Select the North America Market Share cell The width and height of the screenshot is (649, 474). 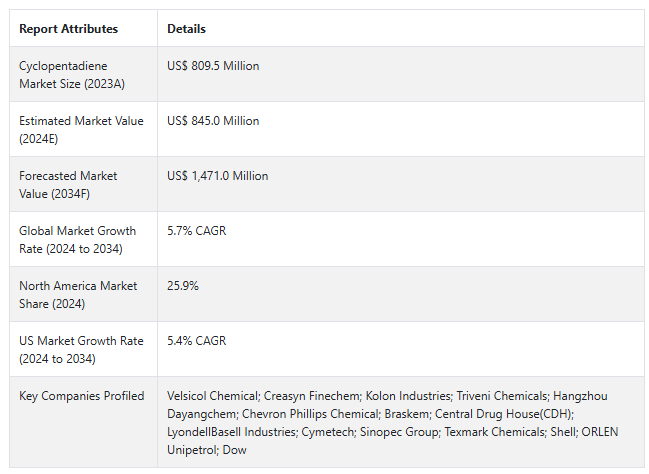(x=77, y=295)
